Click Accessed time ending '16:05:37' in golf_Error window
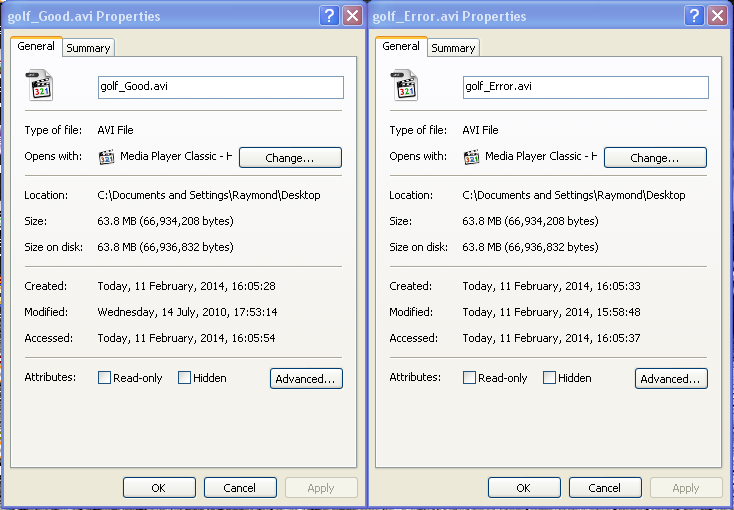 pyautogui.click(x=551, y=338)
